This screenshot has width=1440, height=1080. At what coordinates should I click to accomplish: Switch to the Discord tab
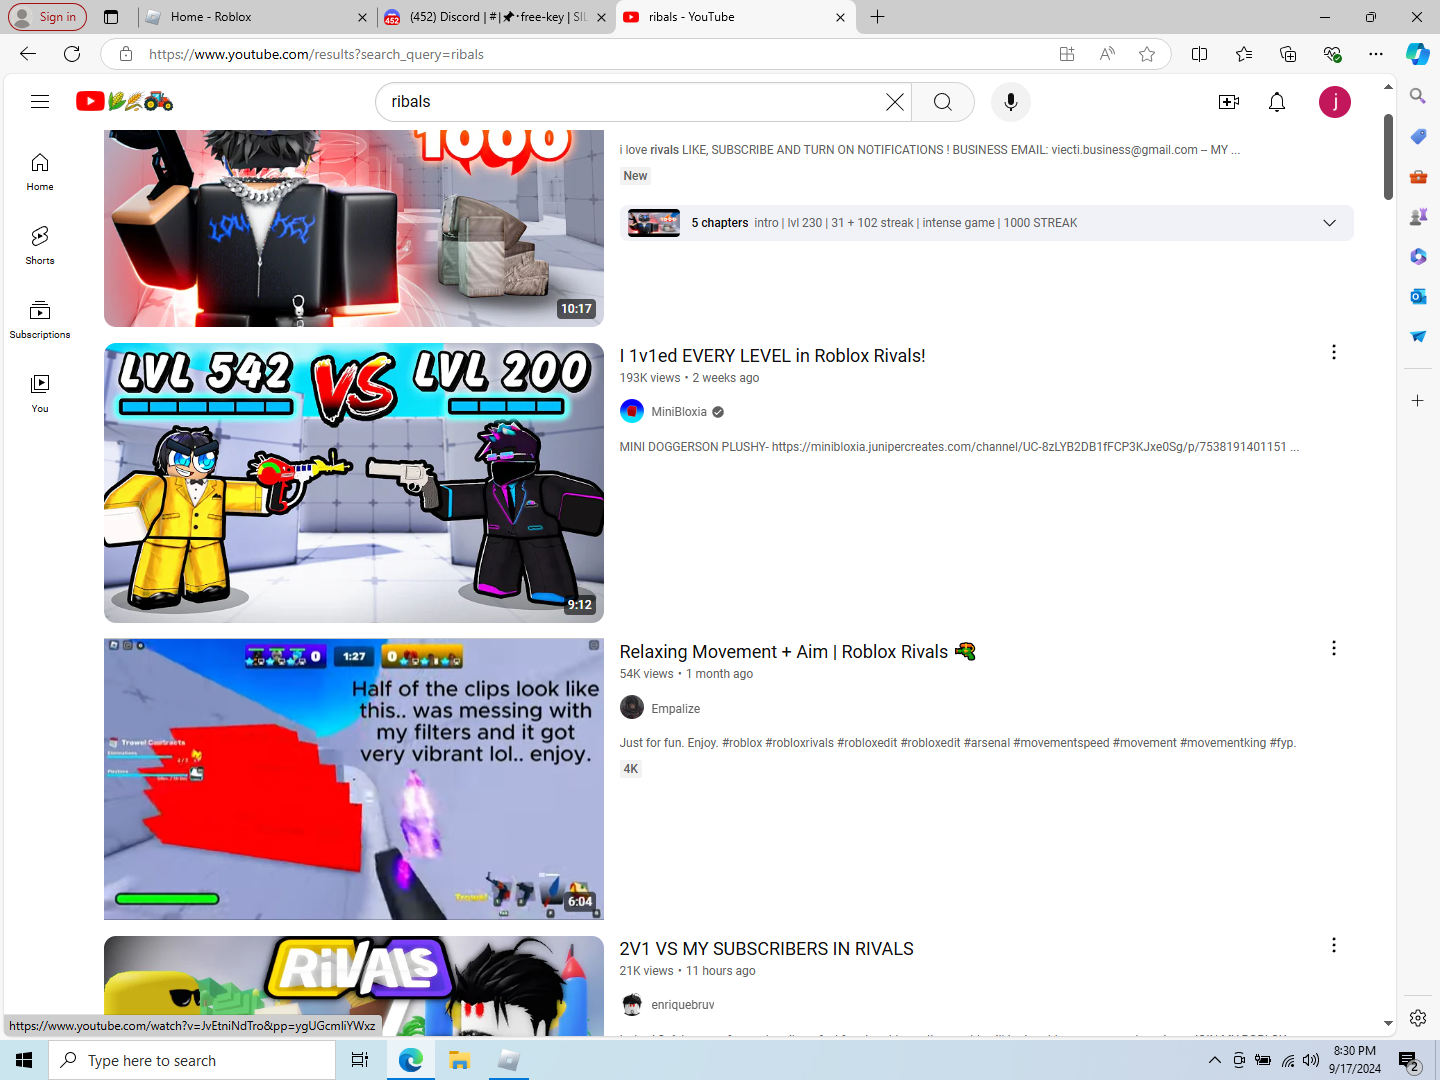click(x=496, y=17)
